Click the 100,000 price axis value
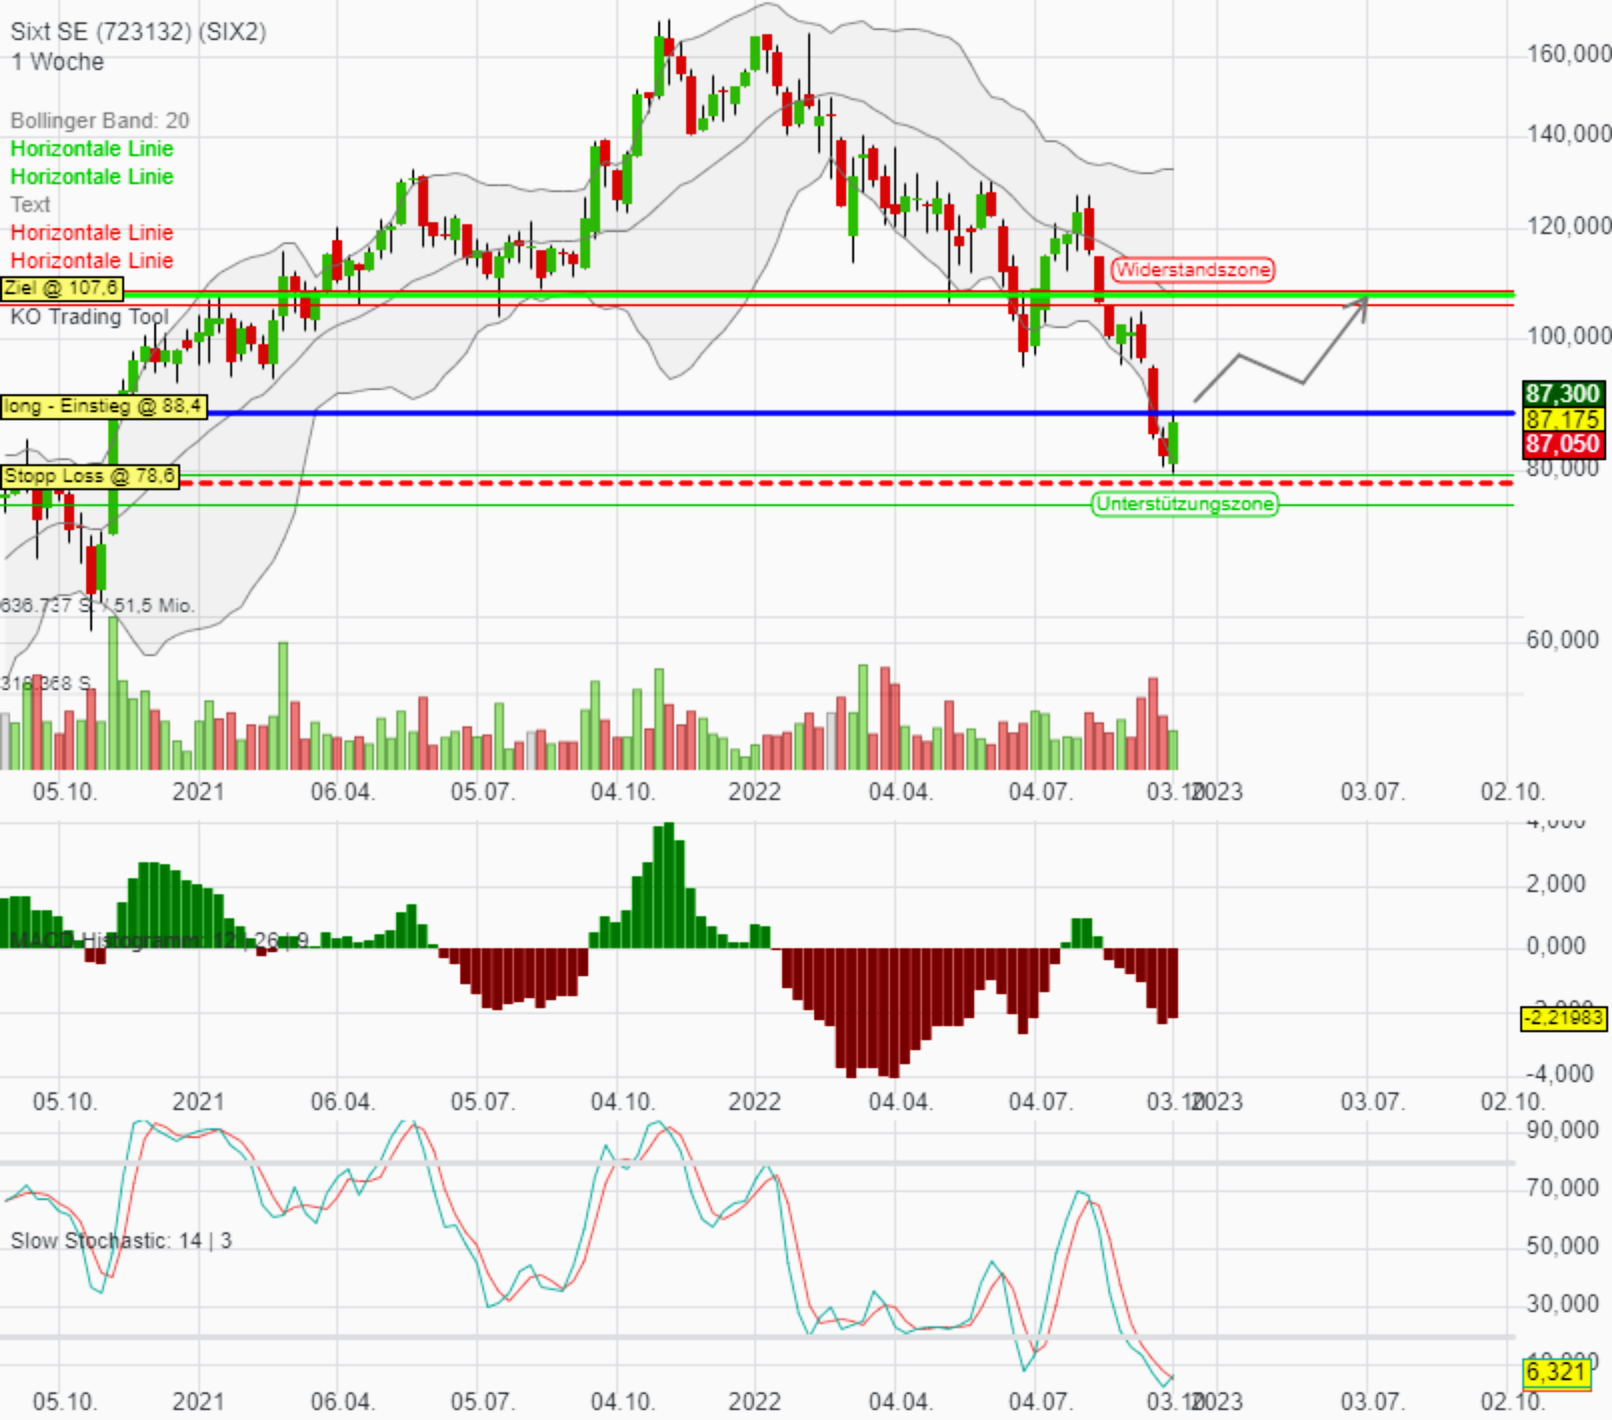This screenshot has height=1420, width=1612. click(1569, 336)
